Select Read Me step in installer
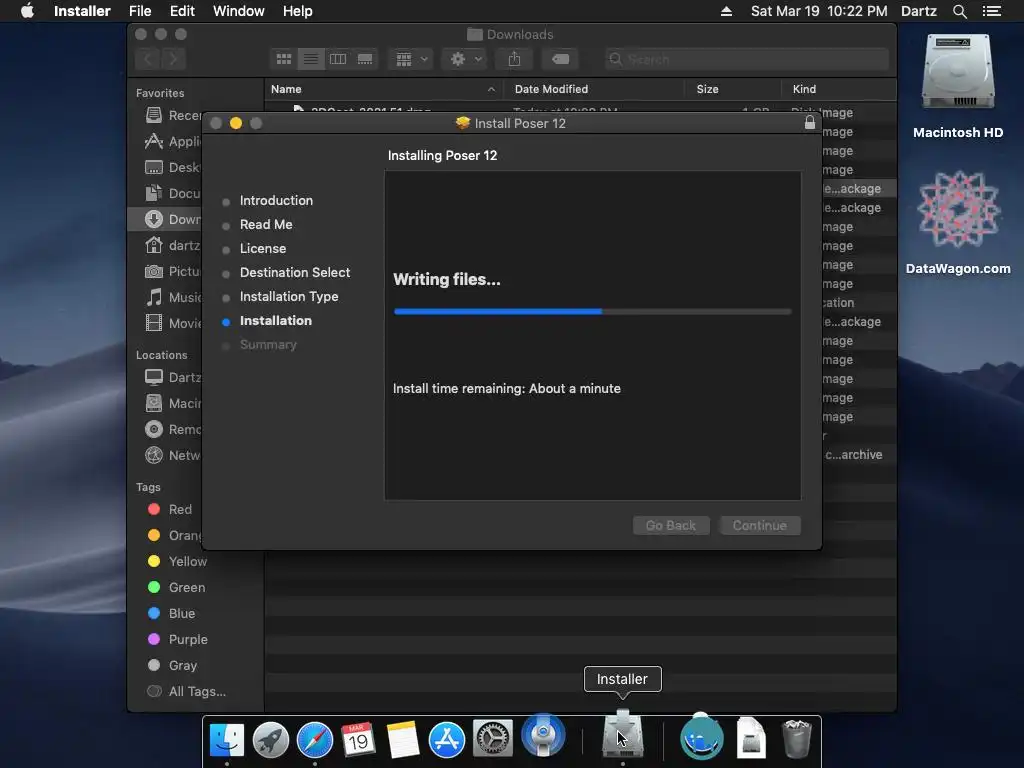This screenshot has width=1024, height=768. coord(266,225)
